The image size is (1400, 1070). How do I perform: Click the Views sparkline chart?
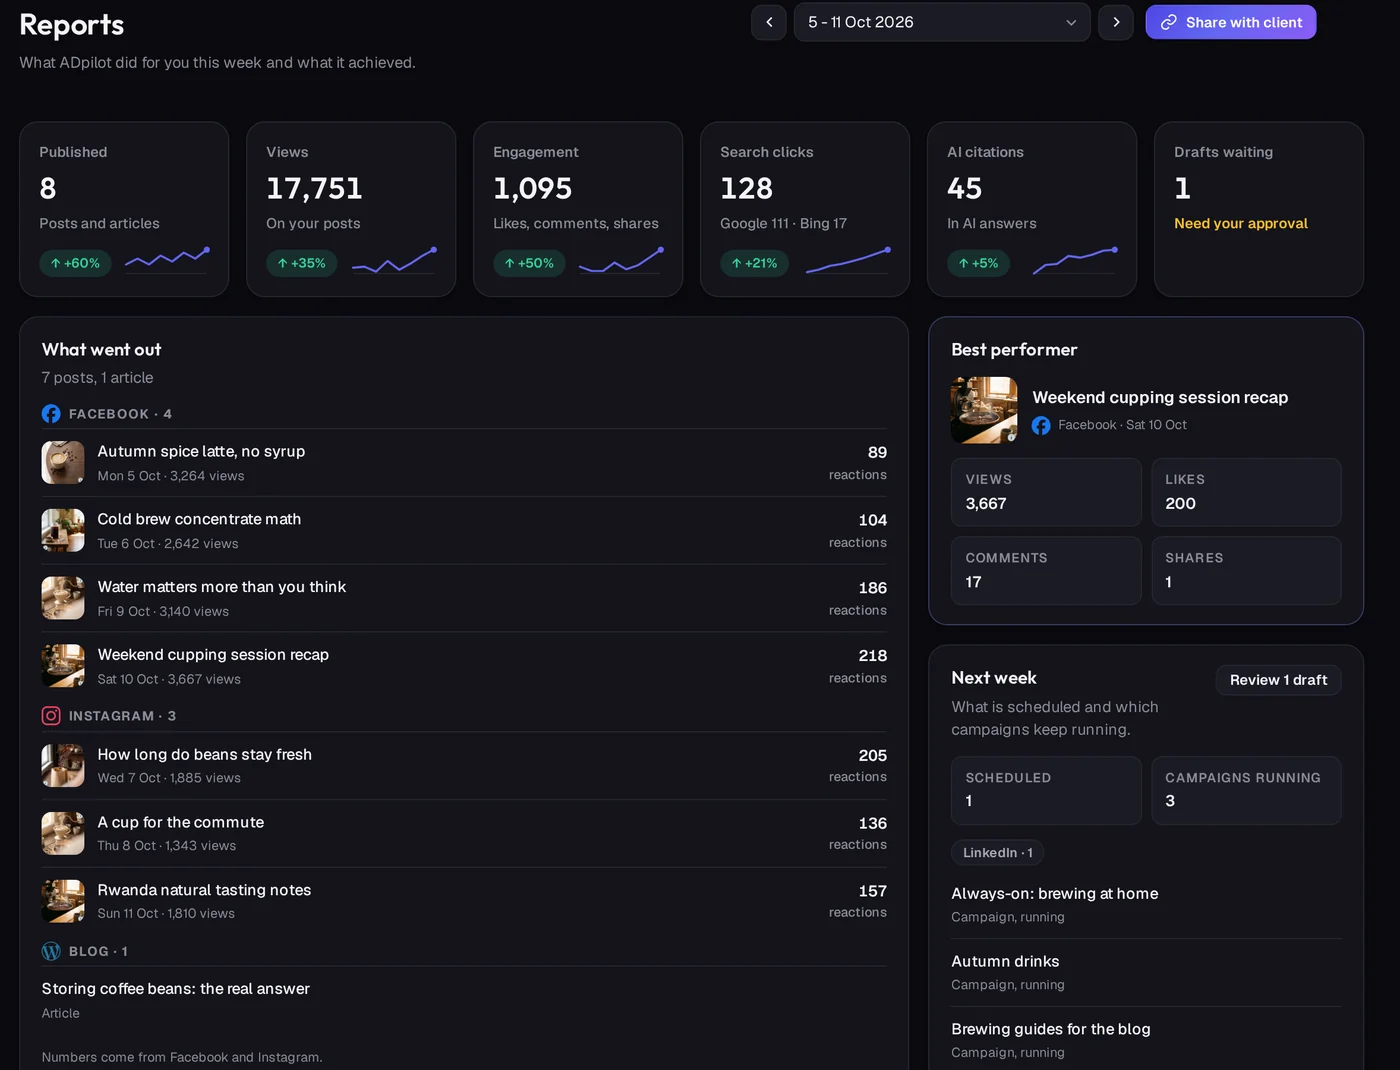pyautogui.click(x=394, y=261)
